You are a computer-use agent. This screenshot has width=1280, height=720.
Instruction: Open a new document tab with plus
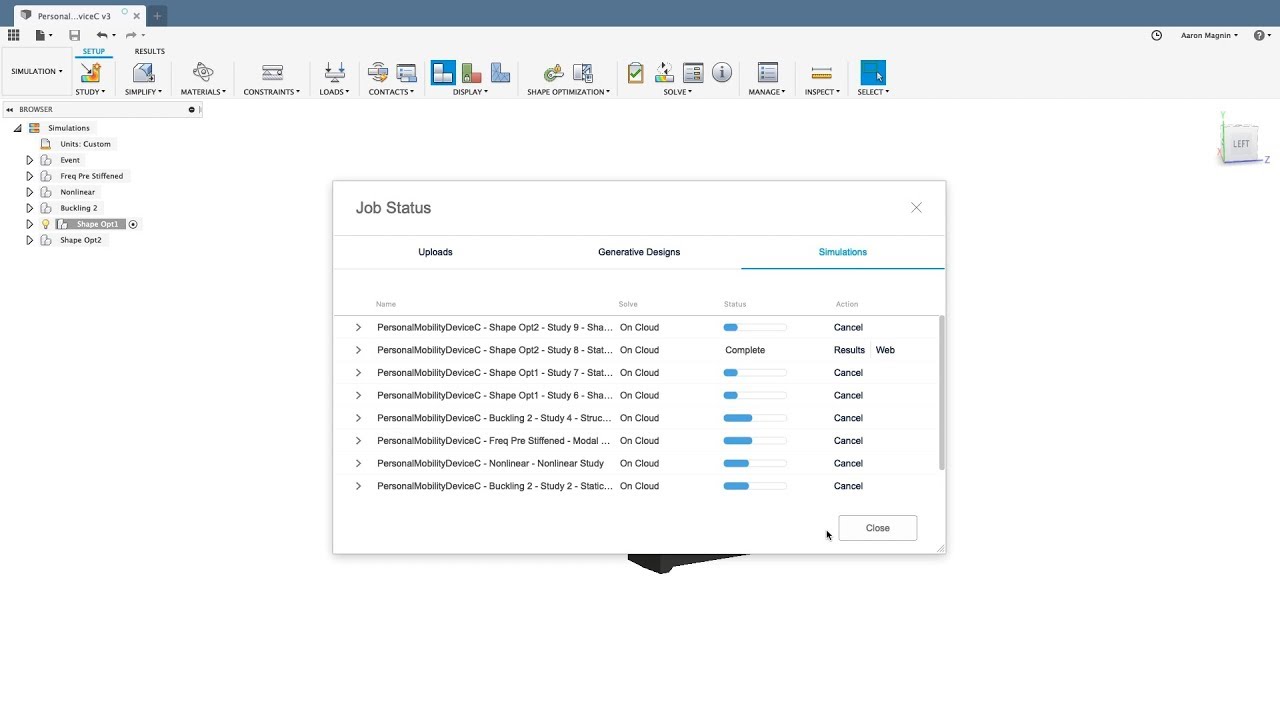pyautogui.click(x=157, y=16)
